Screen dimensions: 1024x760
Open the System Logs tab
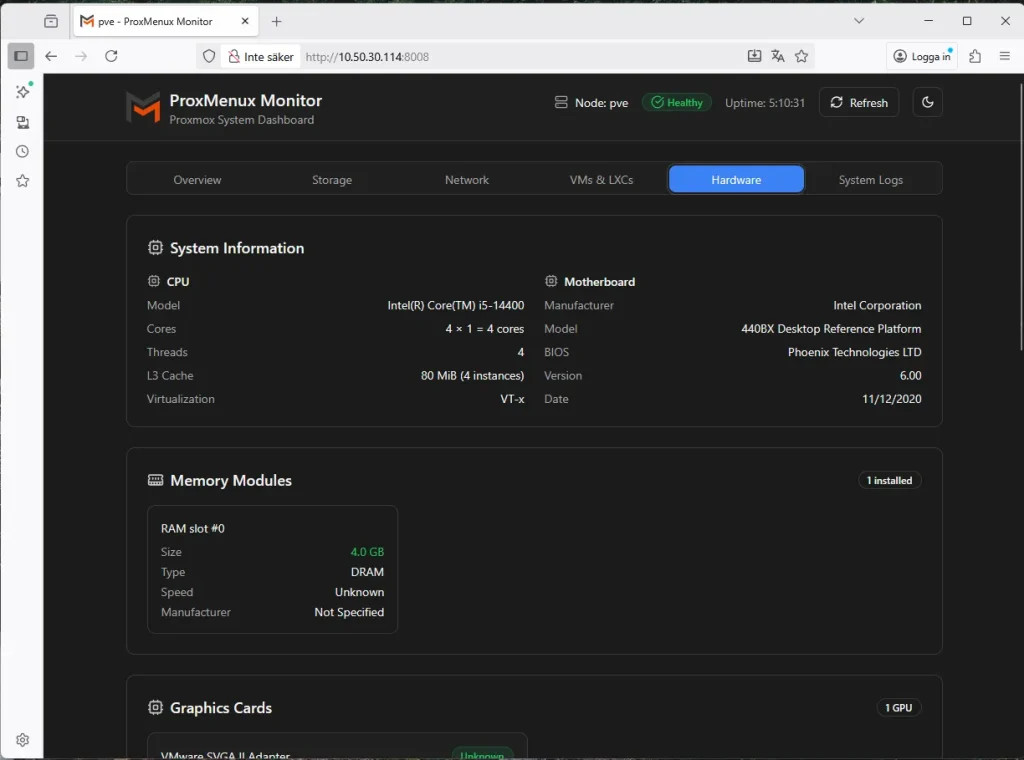coord(870,180)
